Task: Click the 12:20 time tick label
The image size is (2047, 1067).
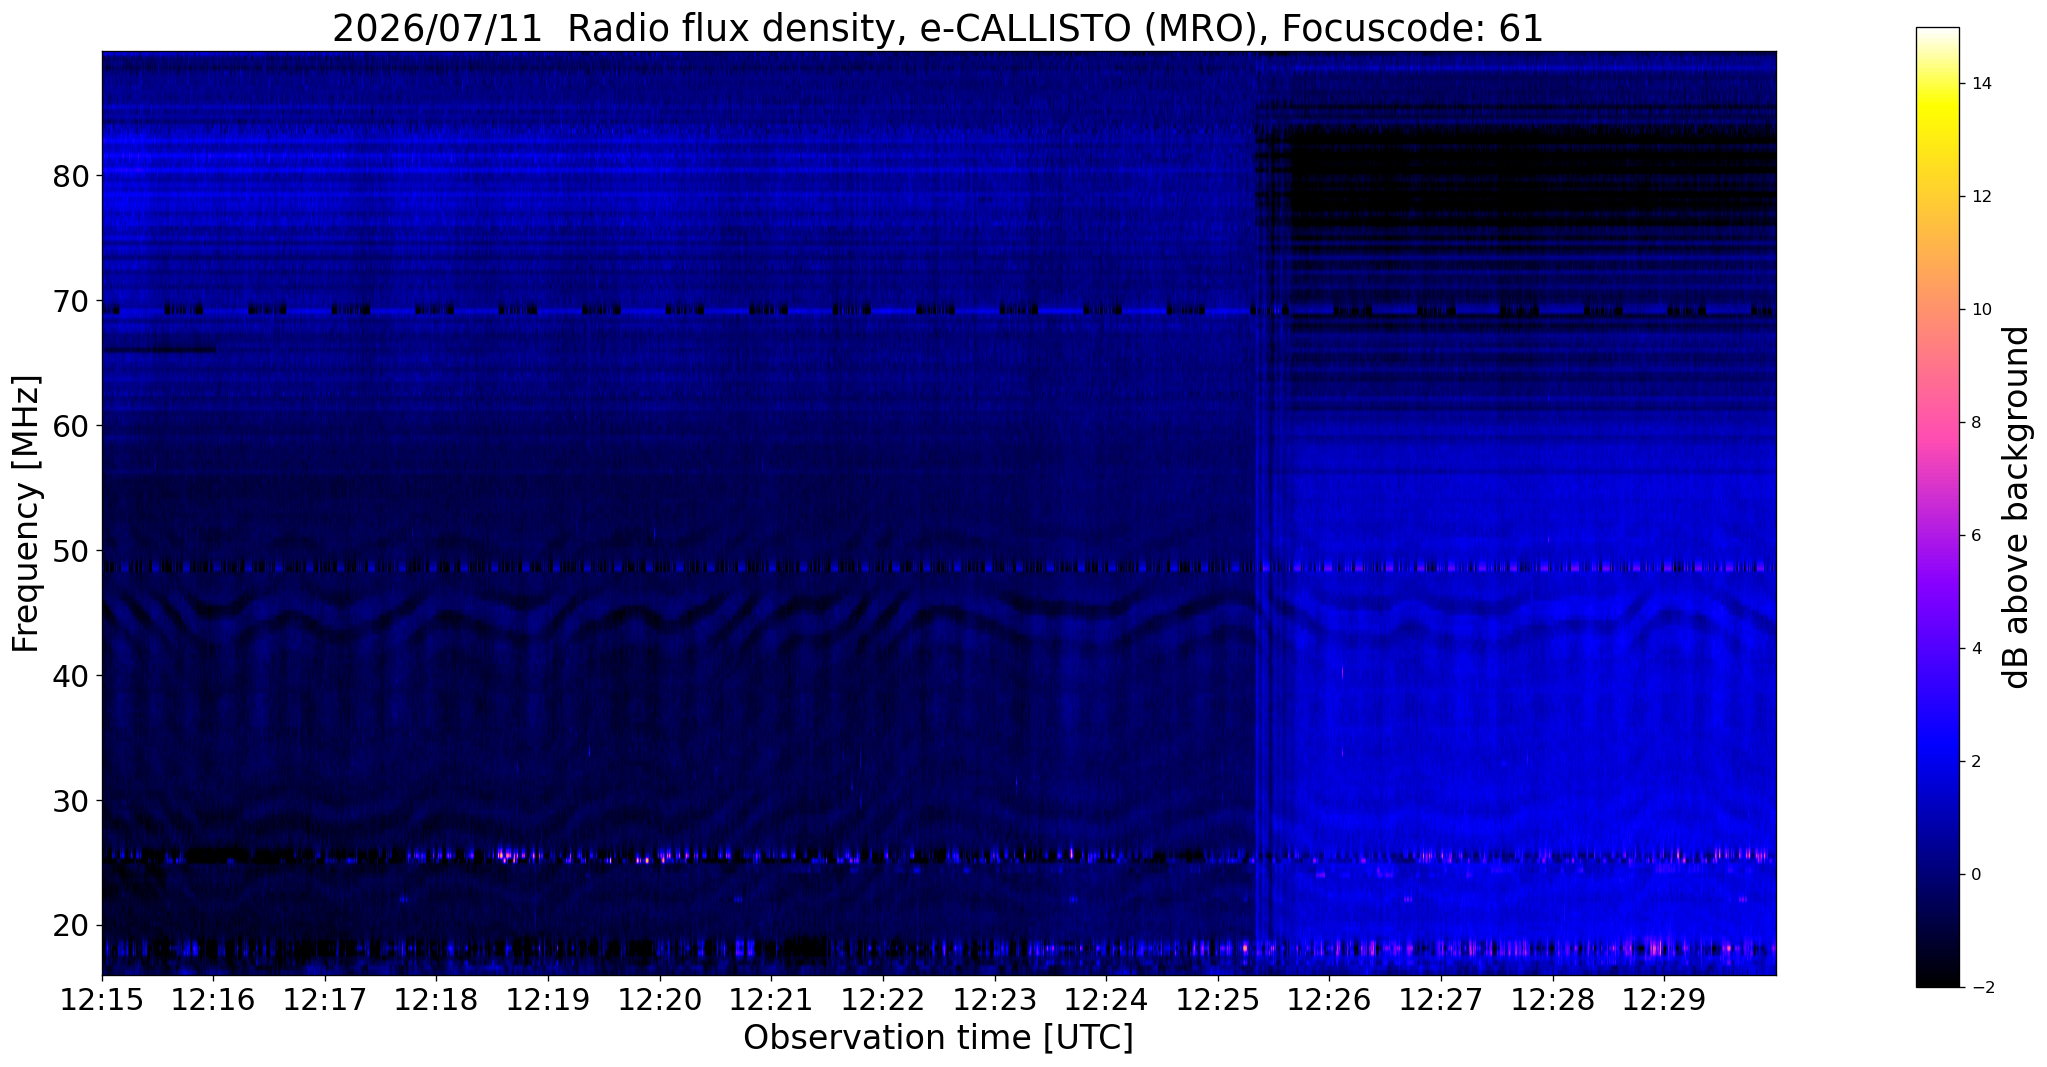Action: click(x=660, y=1000)
